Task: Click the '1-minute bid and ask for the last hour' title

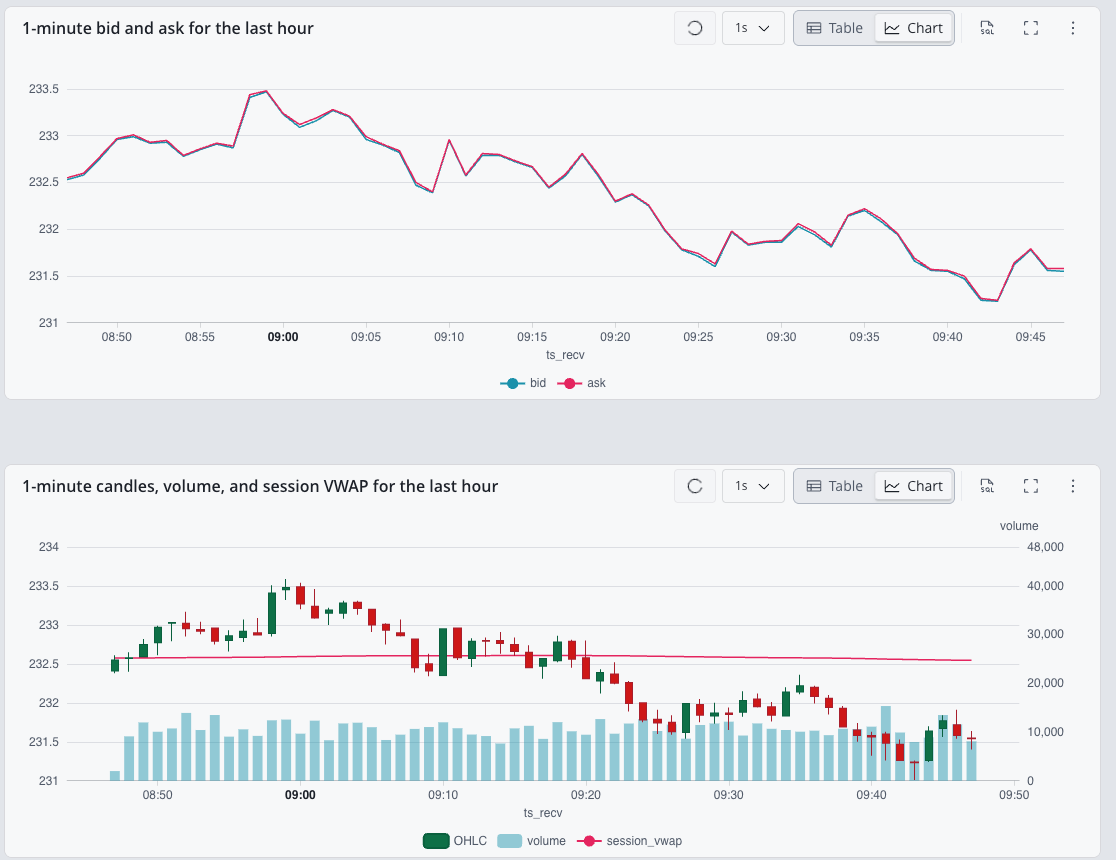Action: (168, 28)
